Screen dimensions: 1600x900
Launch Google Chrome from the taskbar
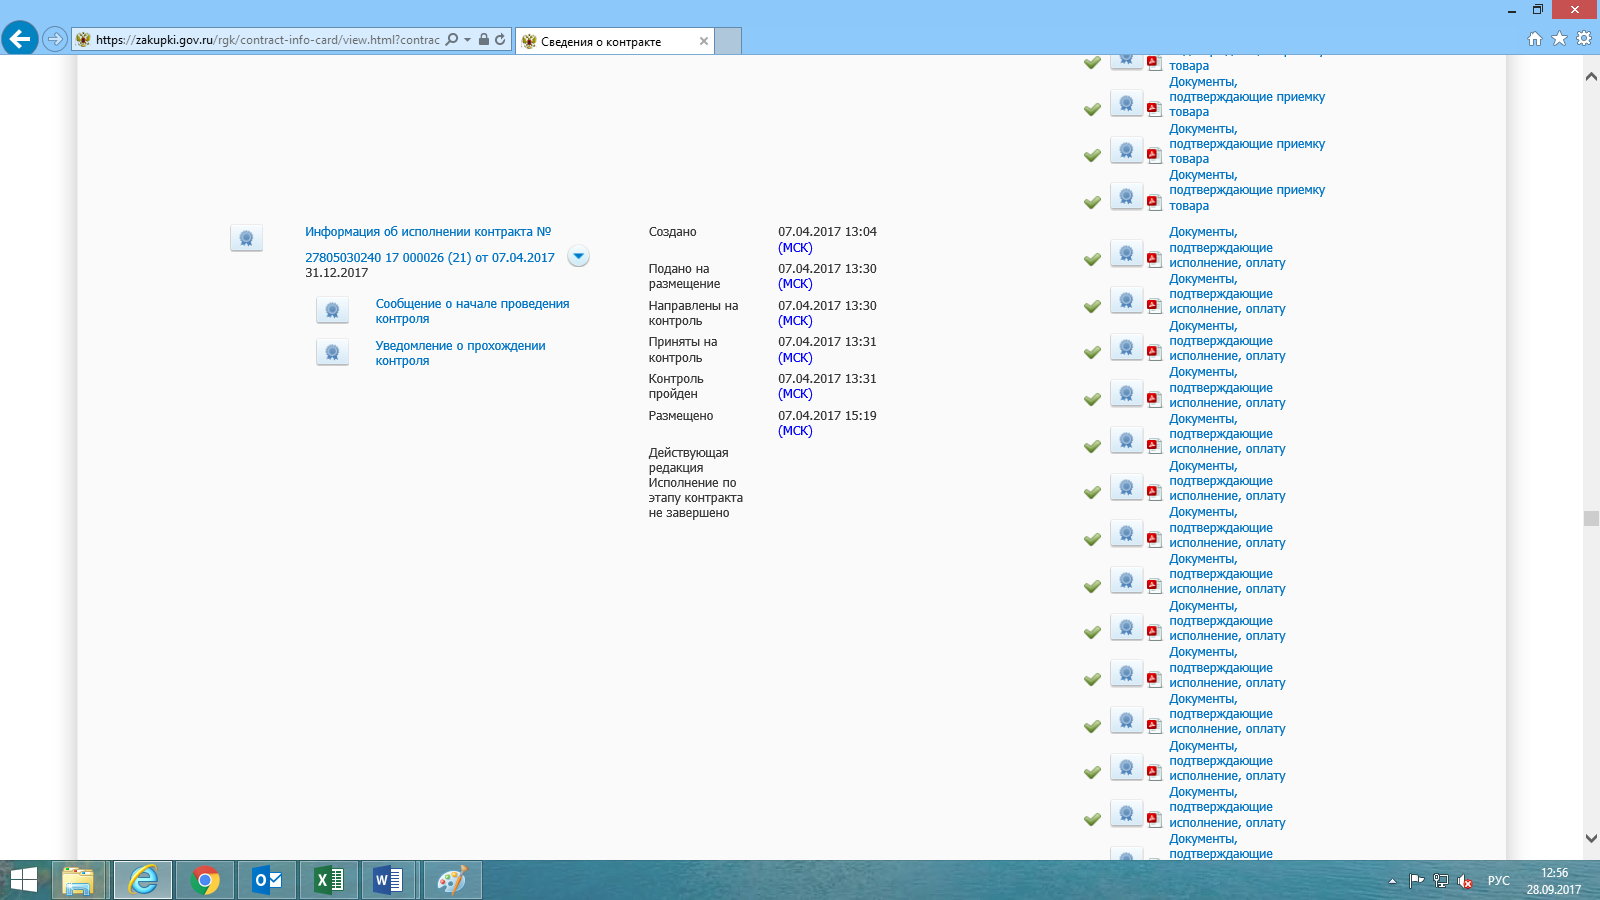click(205, 880)
